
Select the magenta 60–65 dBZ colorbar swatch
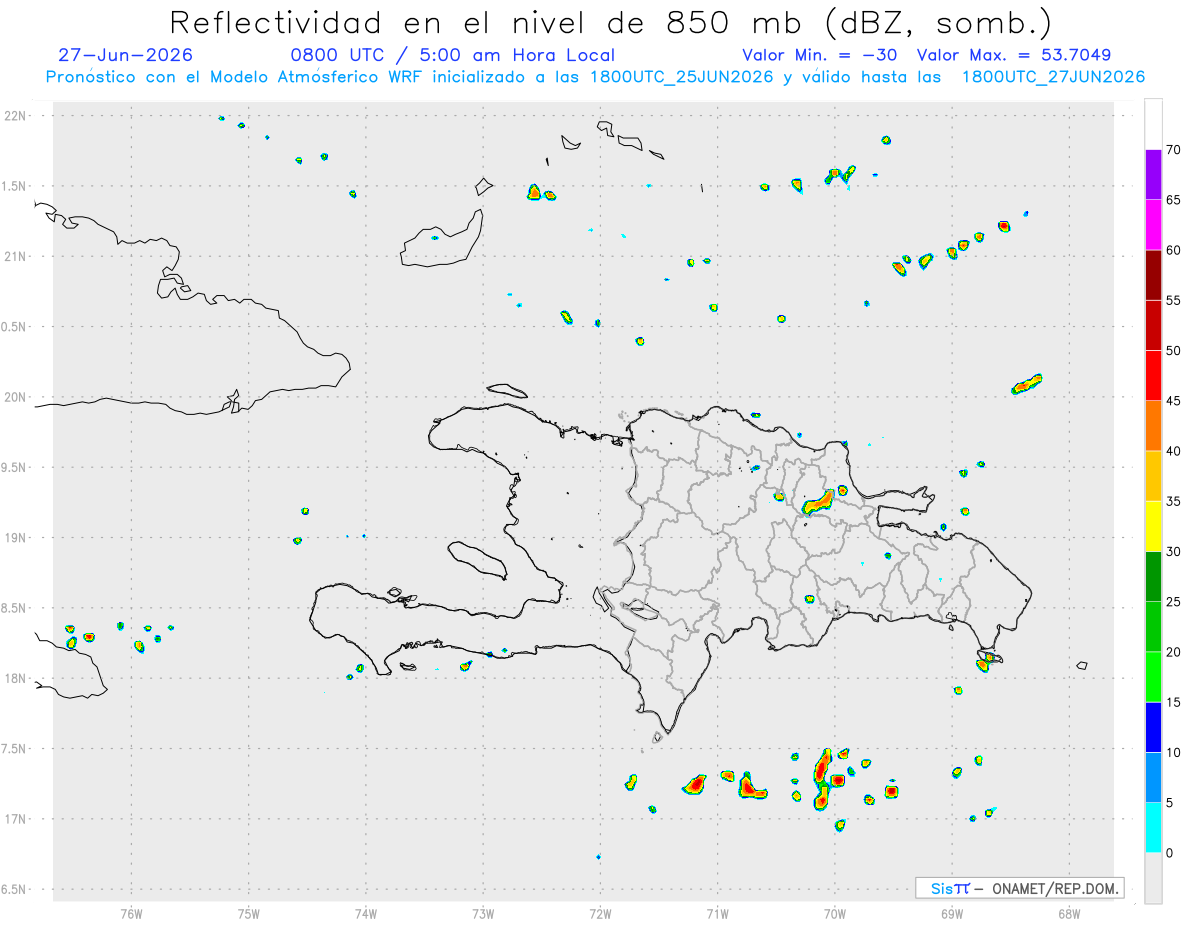pyautogui.click(x=1153, y=225)
